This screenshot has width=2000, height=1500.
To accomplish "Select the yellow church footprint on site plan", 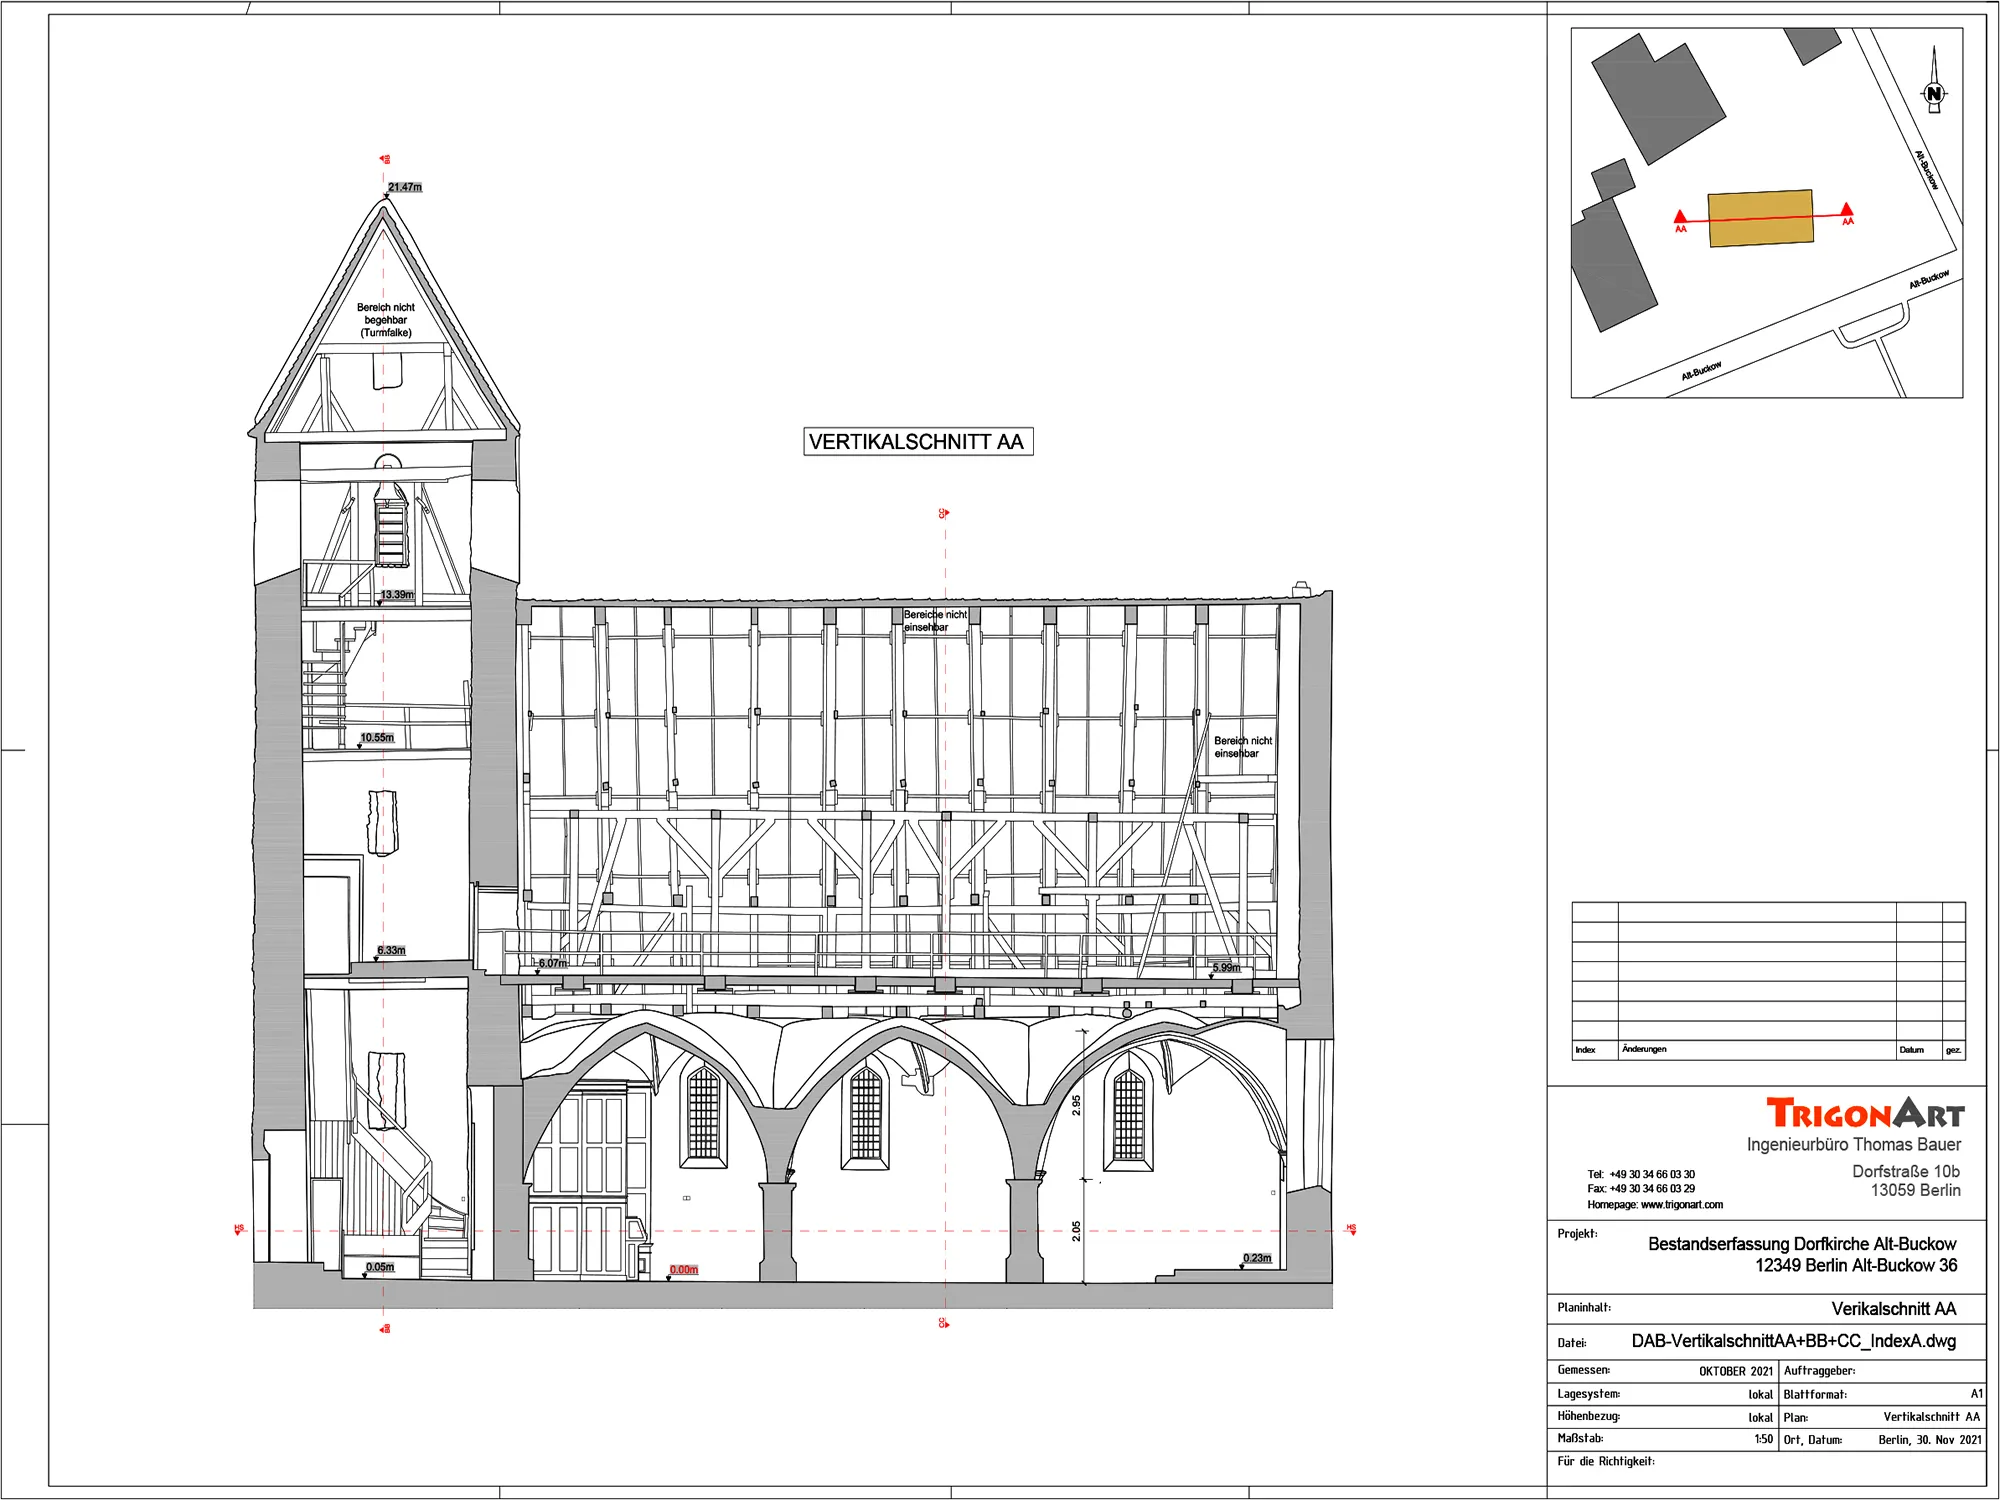I will (x=1760, y=218).
